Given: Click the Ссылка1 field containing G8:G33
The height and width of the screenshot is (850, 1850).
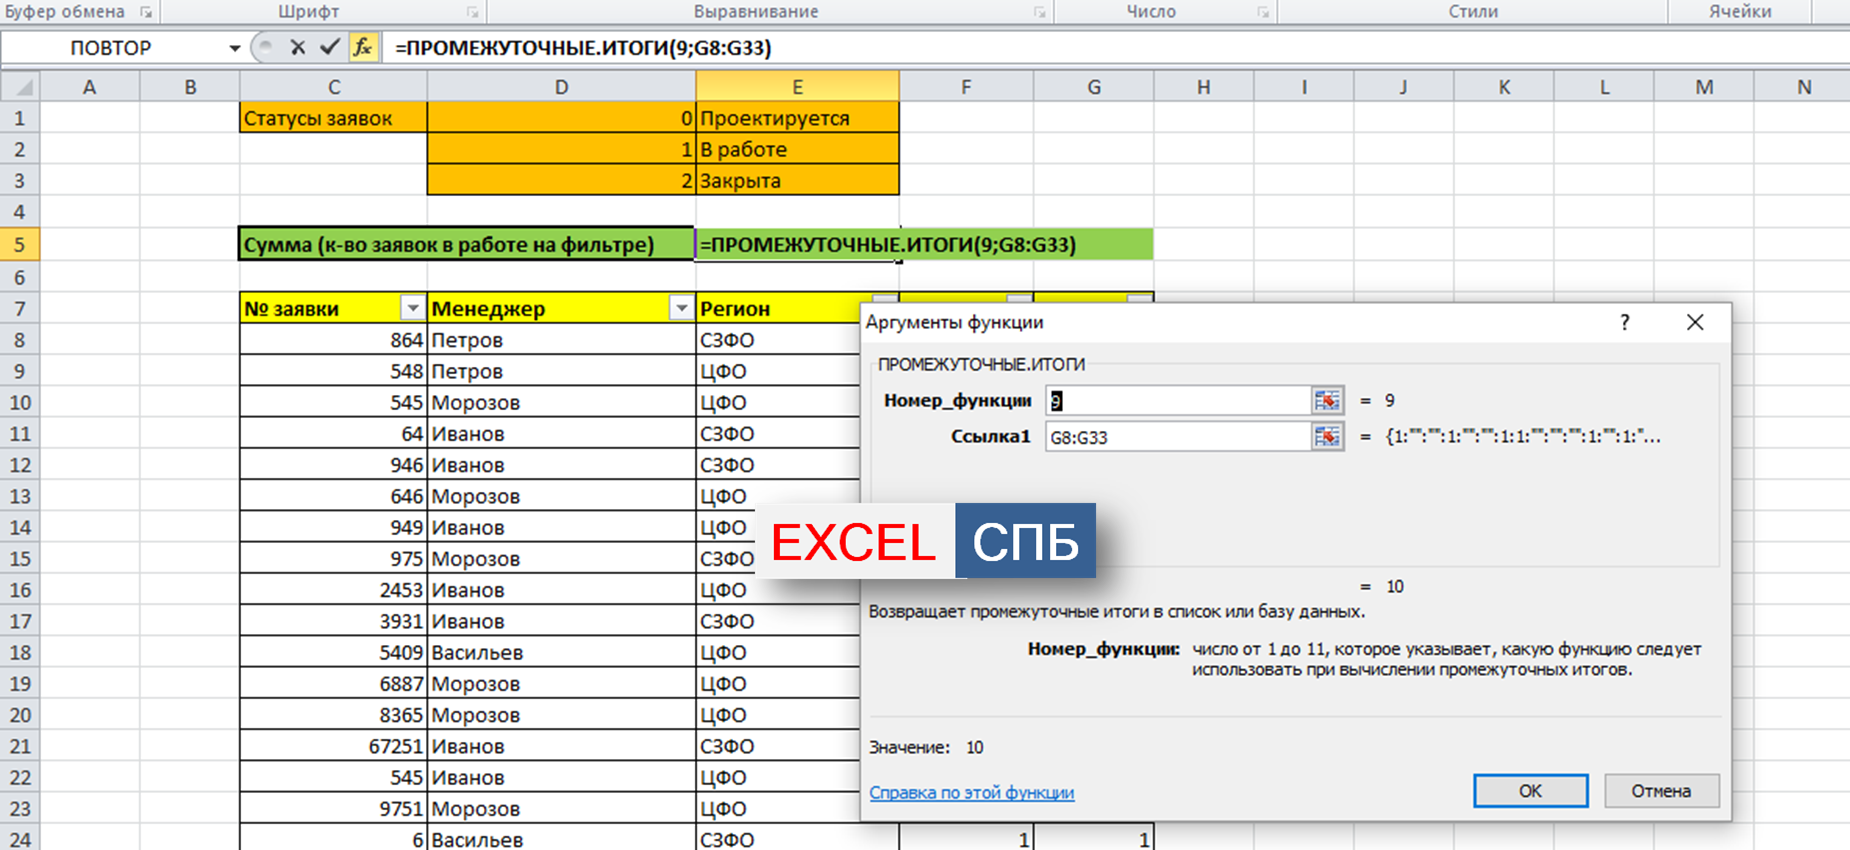Looking at the screenshot, I should click(x=1178, y=437).
